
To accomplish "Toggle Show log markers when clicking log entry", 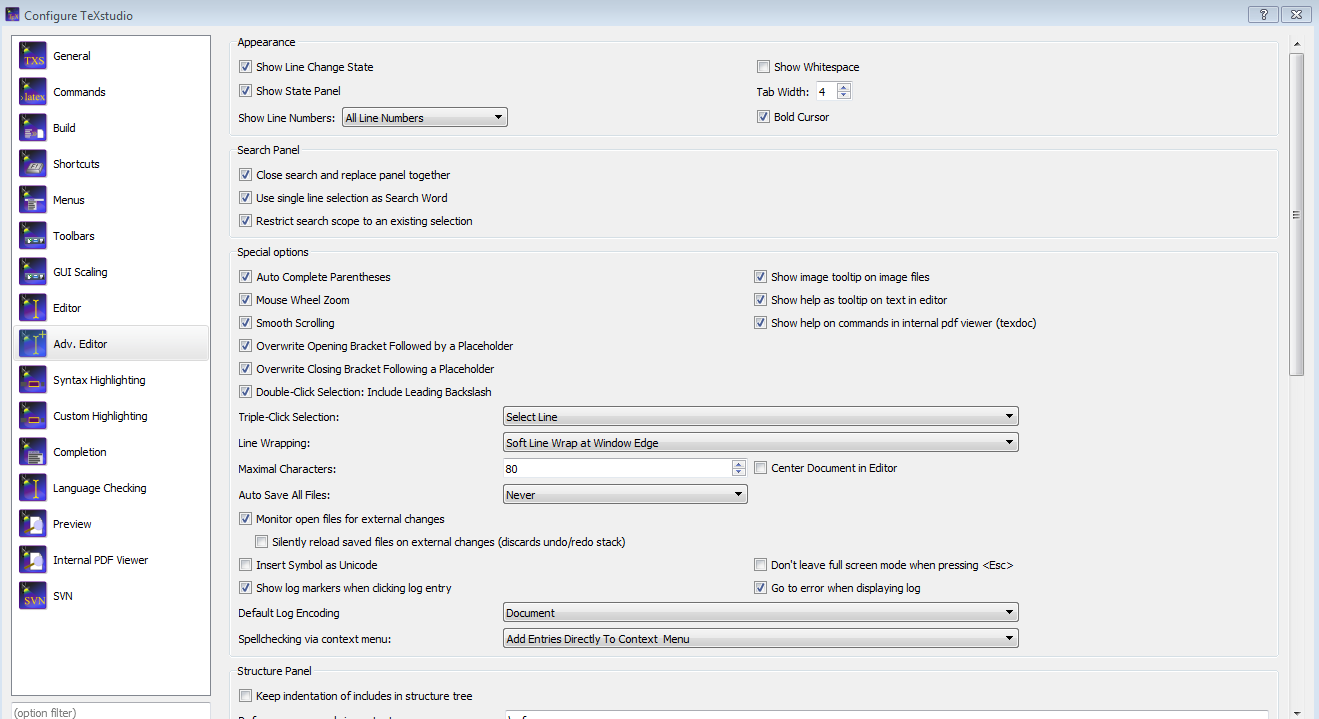I will [246, 588].
